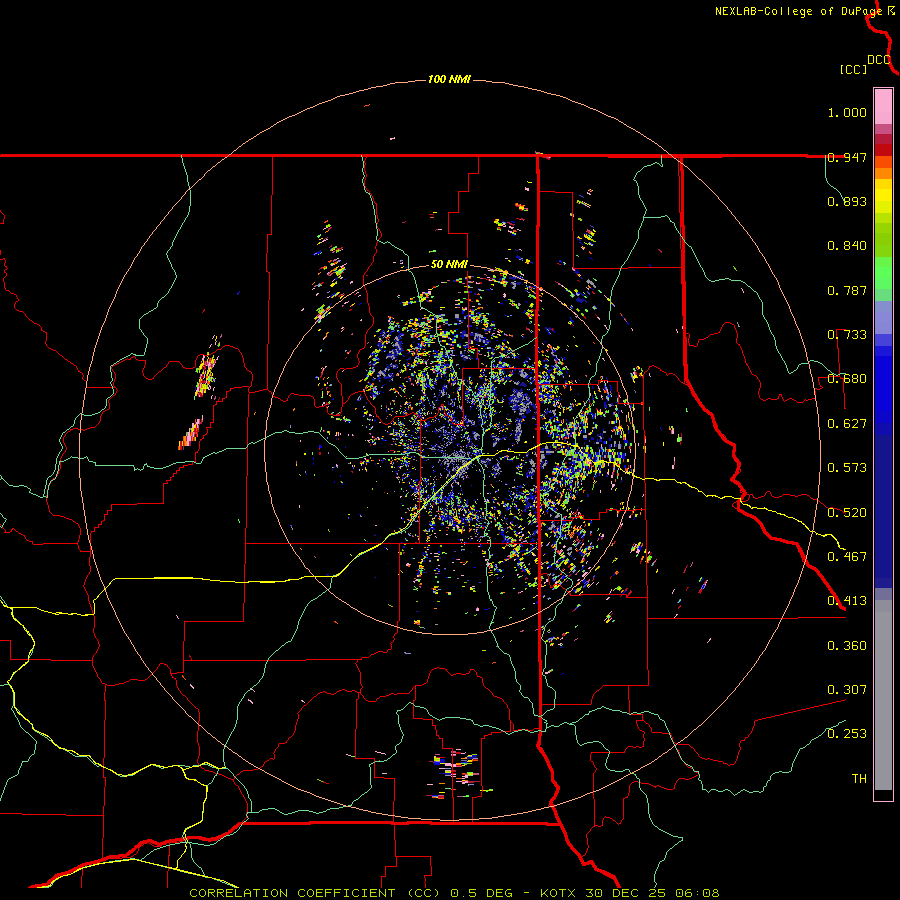900x900 pixels.
Task: Click the 0.947 scale value
Action: [x=847, y=157]
